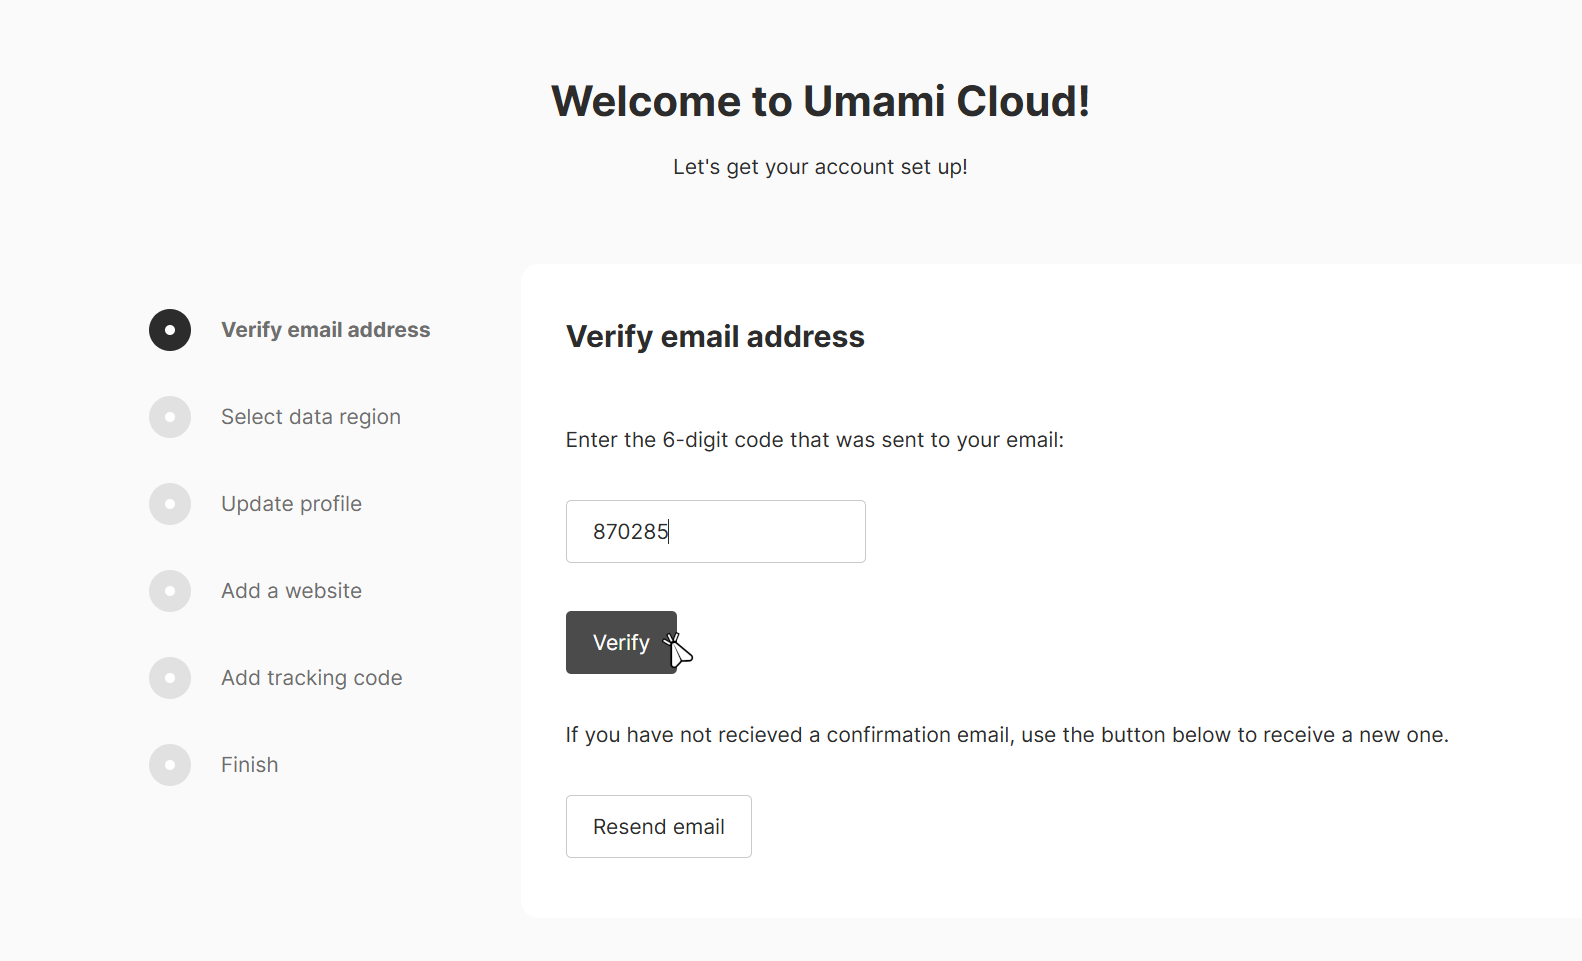Click the Update profile step circle

tap(170, 504)
